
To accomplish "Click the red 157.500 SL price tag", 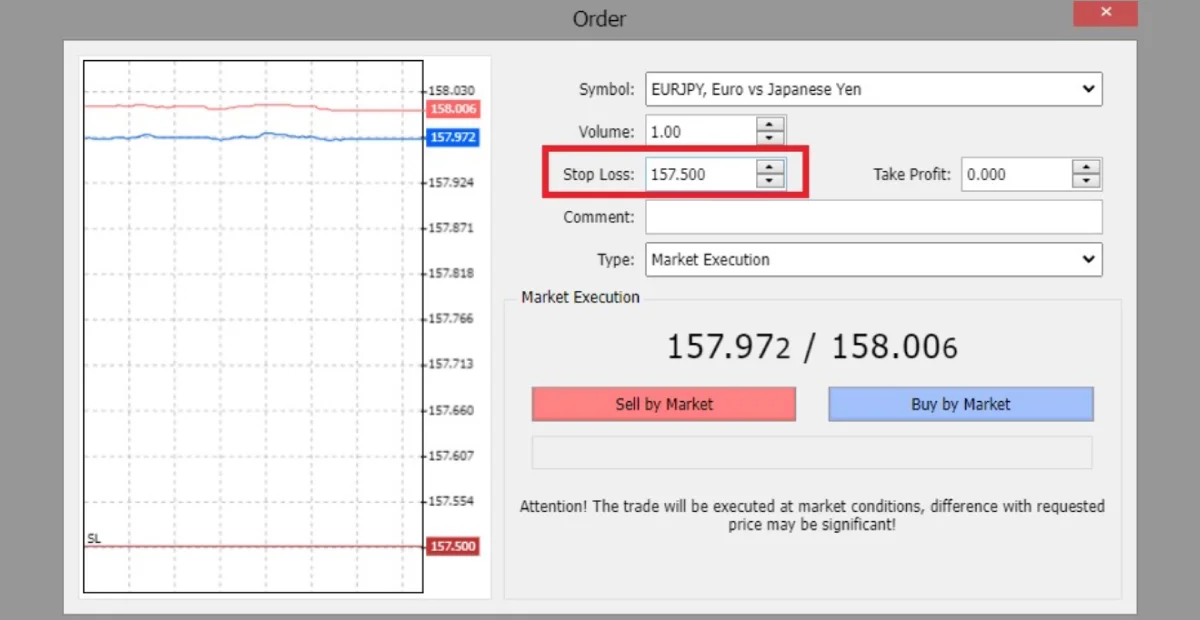I will [452, 546].
